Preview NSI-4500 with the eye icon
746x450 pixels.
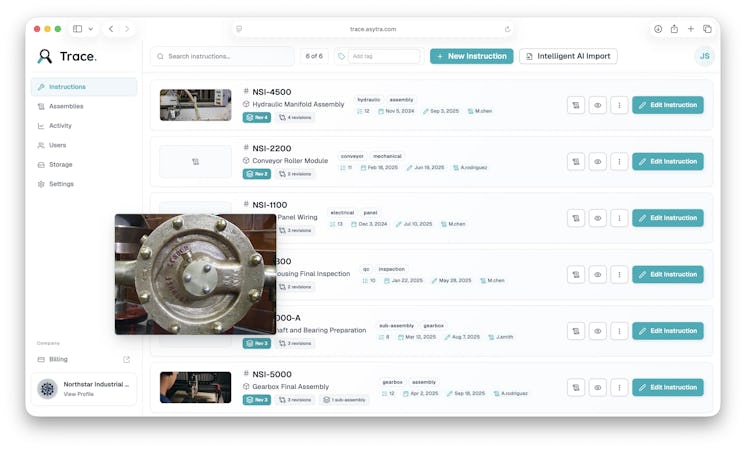pos(598,105)
